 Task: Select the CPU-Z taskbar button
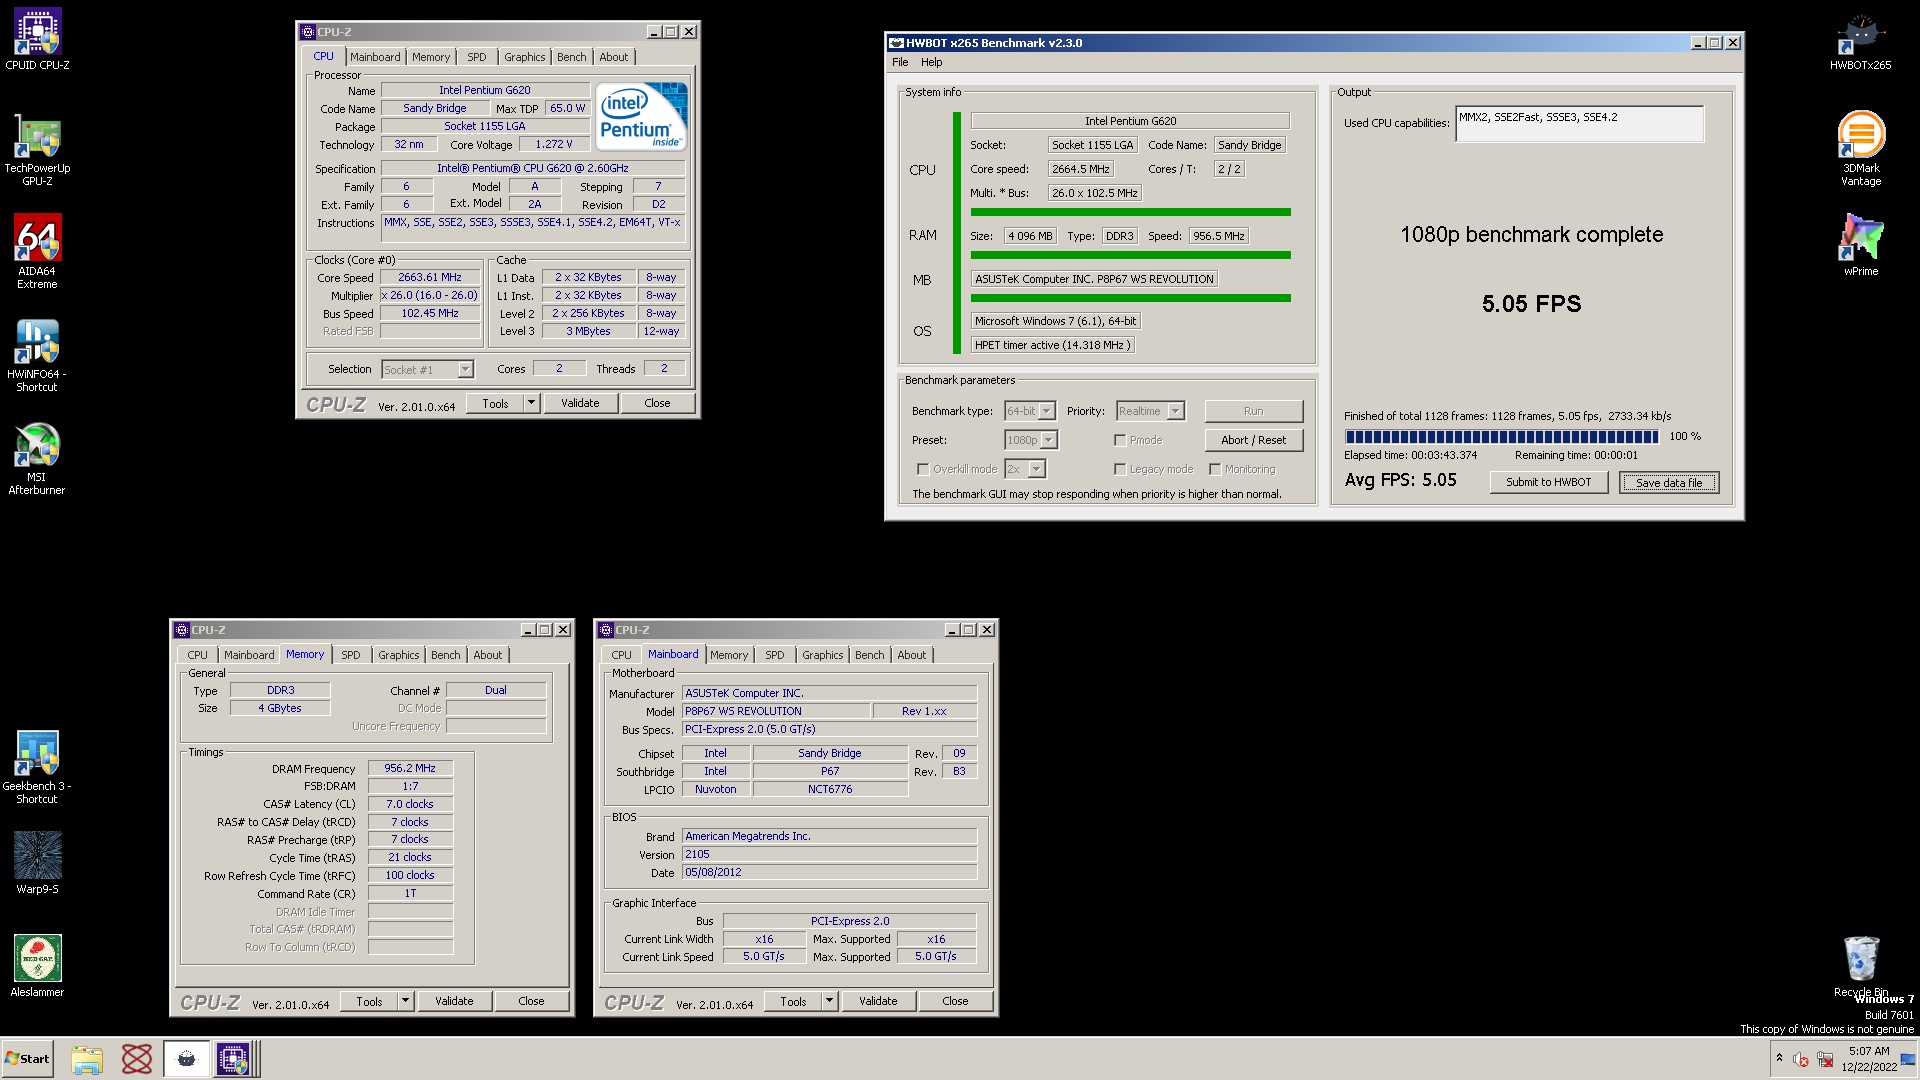(x=235, y=1059)
